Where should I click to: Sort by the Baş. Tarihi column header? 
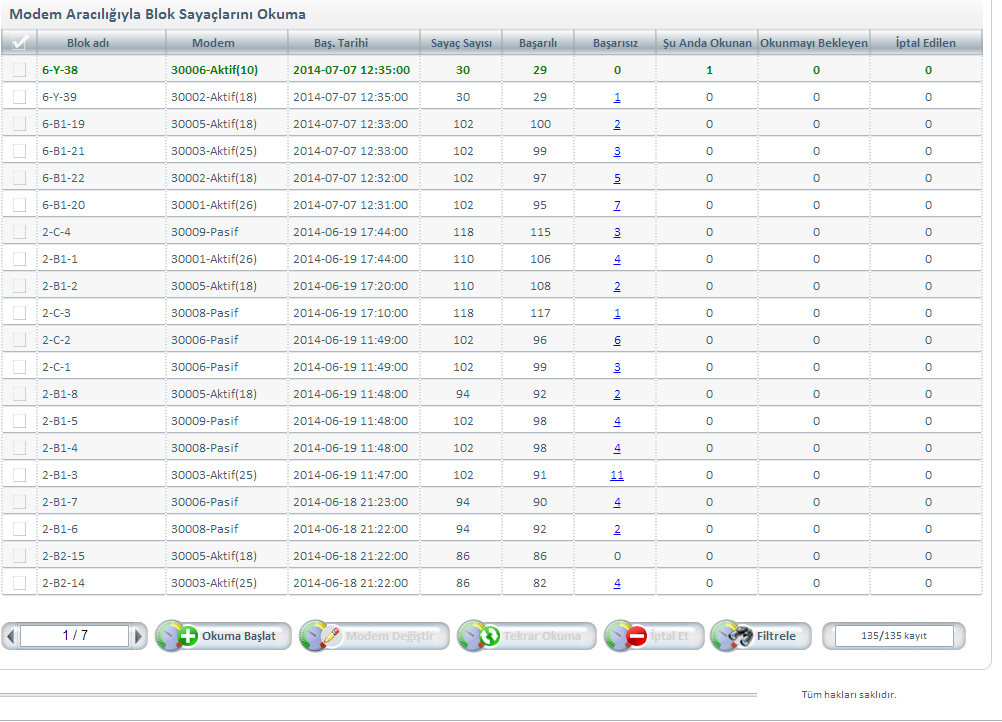point(352,43)
